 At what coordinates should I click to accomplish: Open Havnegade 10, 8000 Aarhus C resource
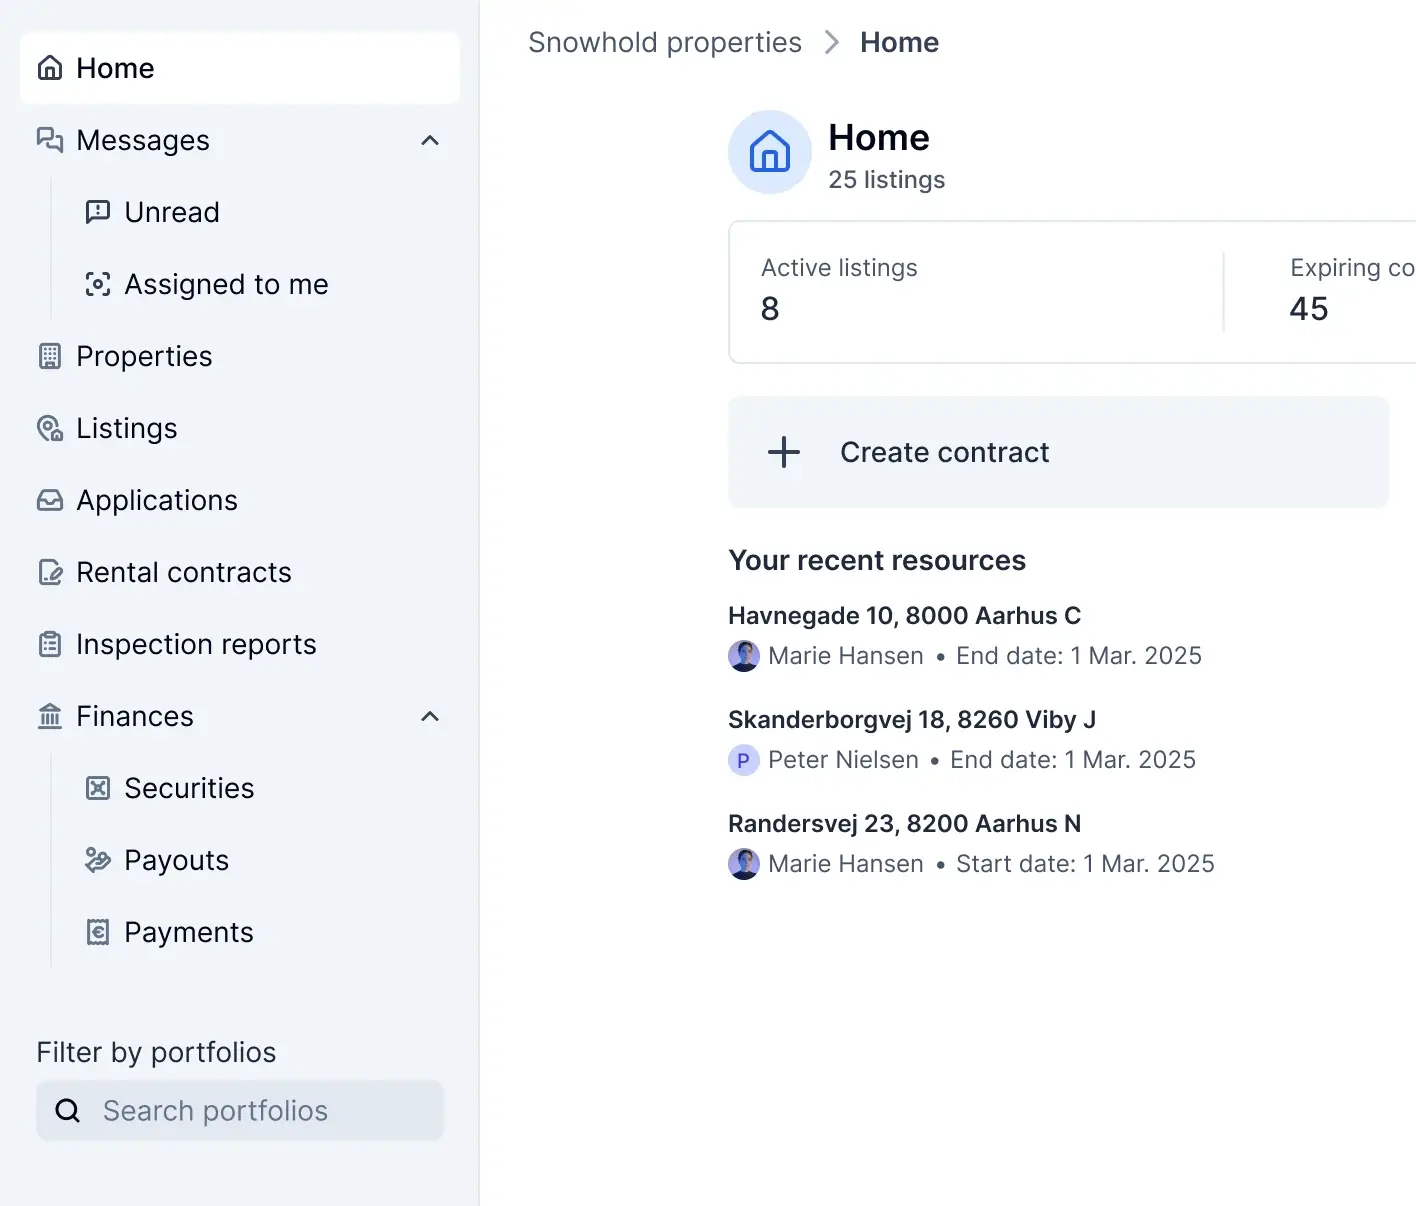point(904,615)
